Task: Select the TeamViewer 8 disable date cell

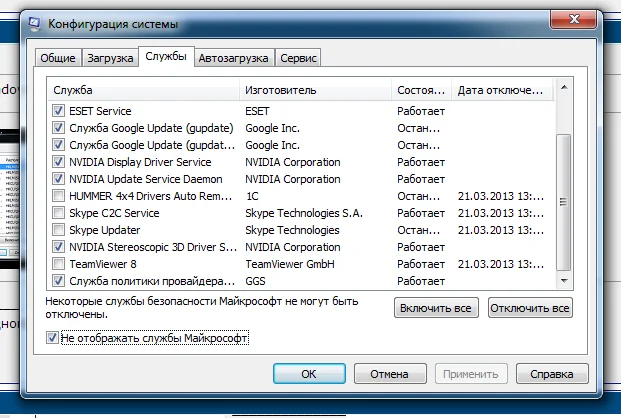Action: pos(501,264)
